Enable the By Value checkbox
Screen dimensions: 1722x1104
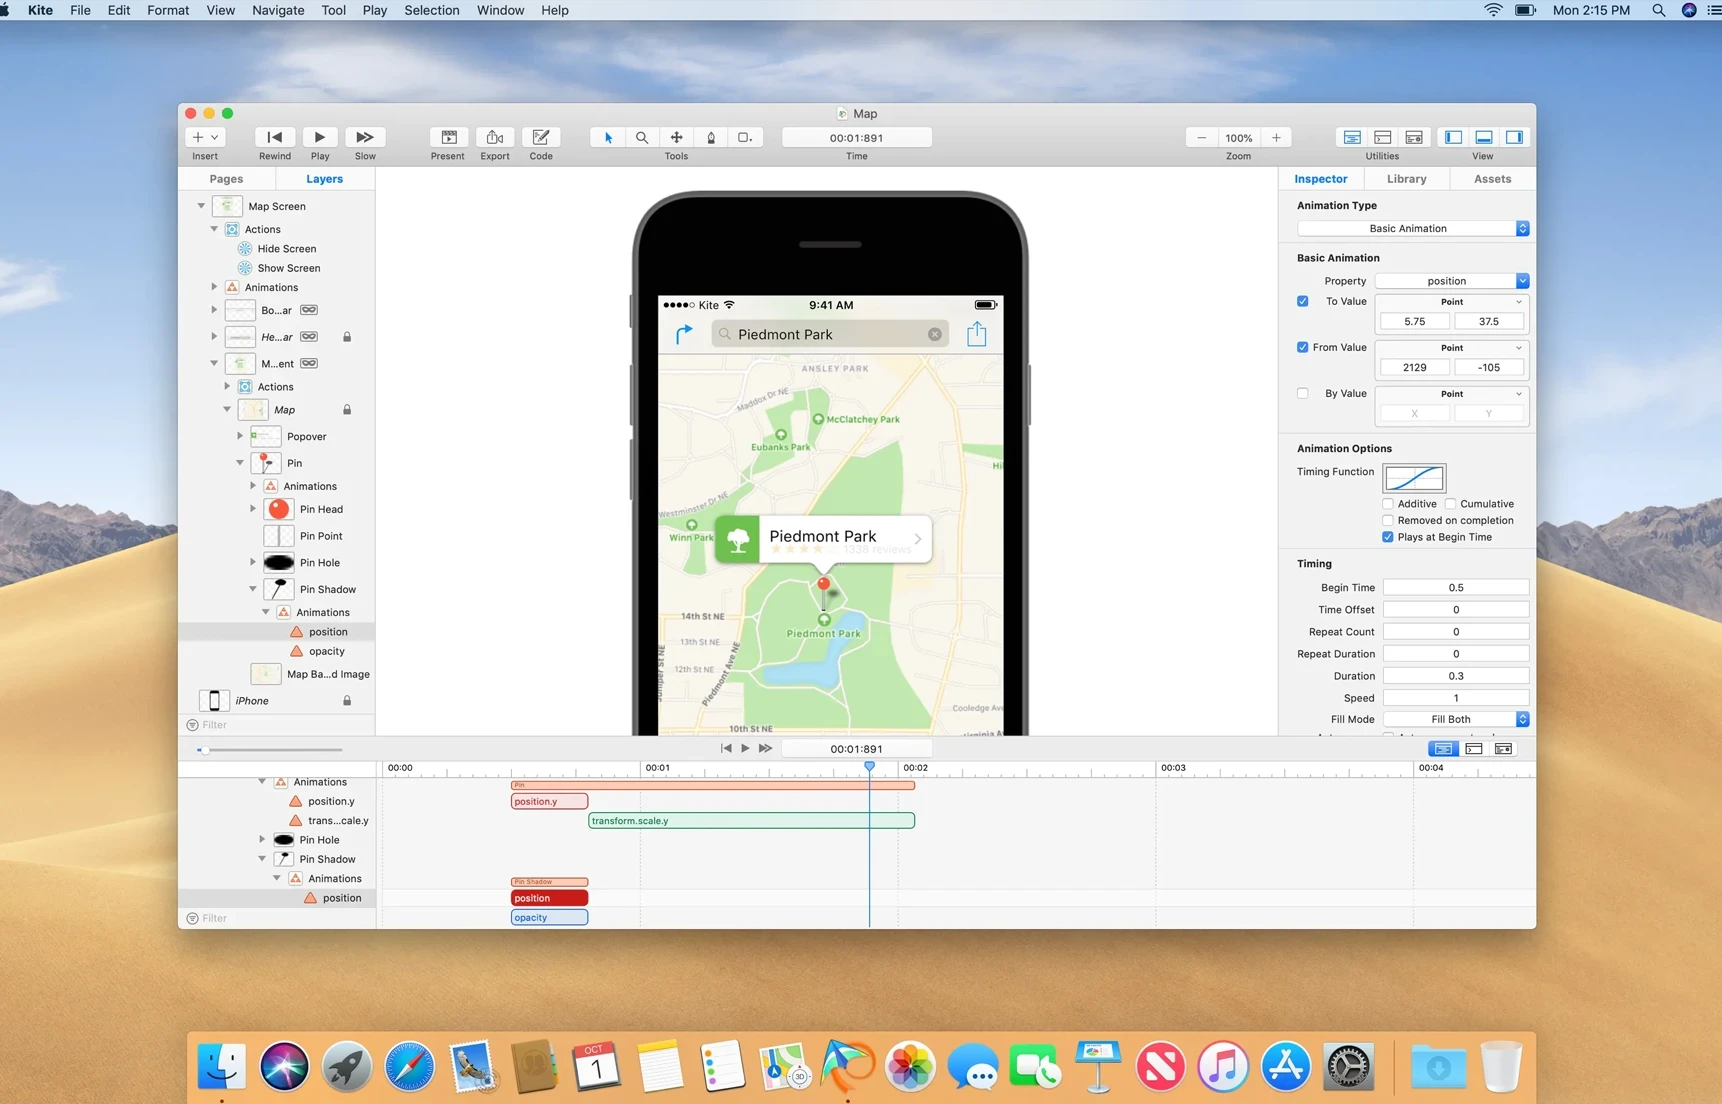1302,393
